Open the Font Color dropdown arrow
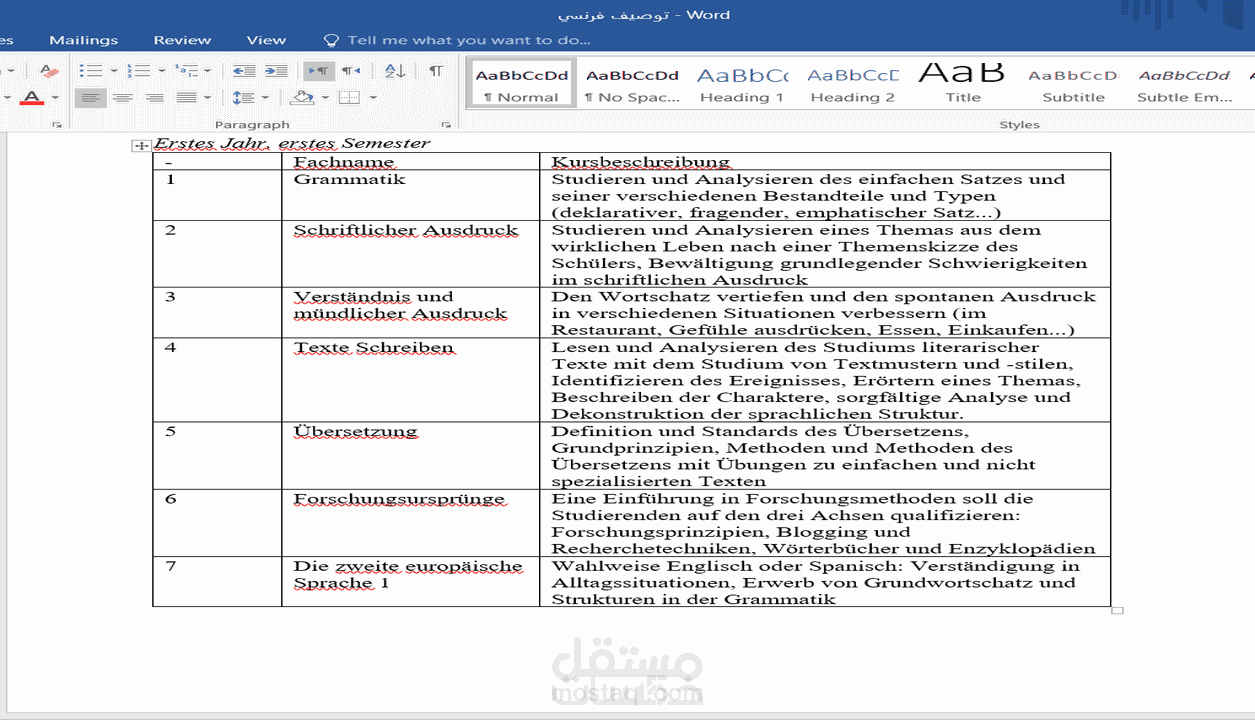The width and height of the screenshot is (1255, 720). pyautogui.click(x=55, y=98)
